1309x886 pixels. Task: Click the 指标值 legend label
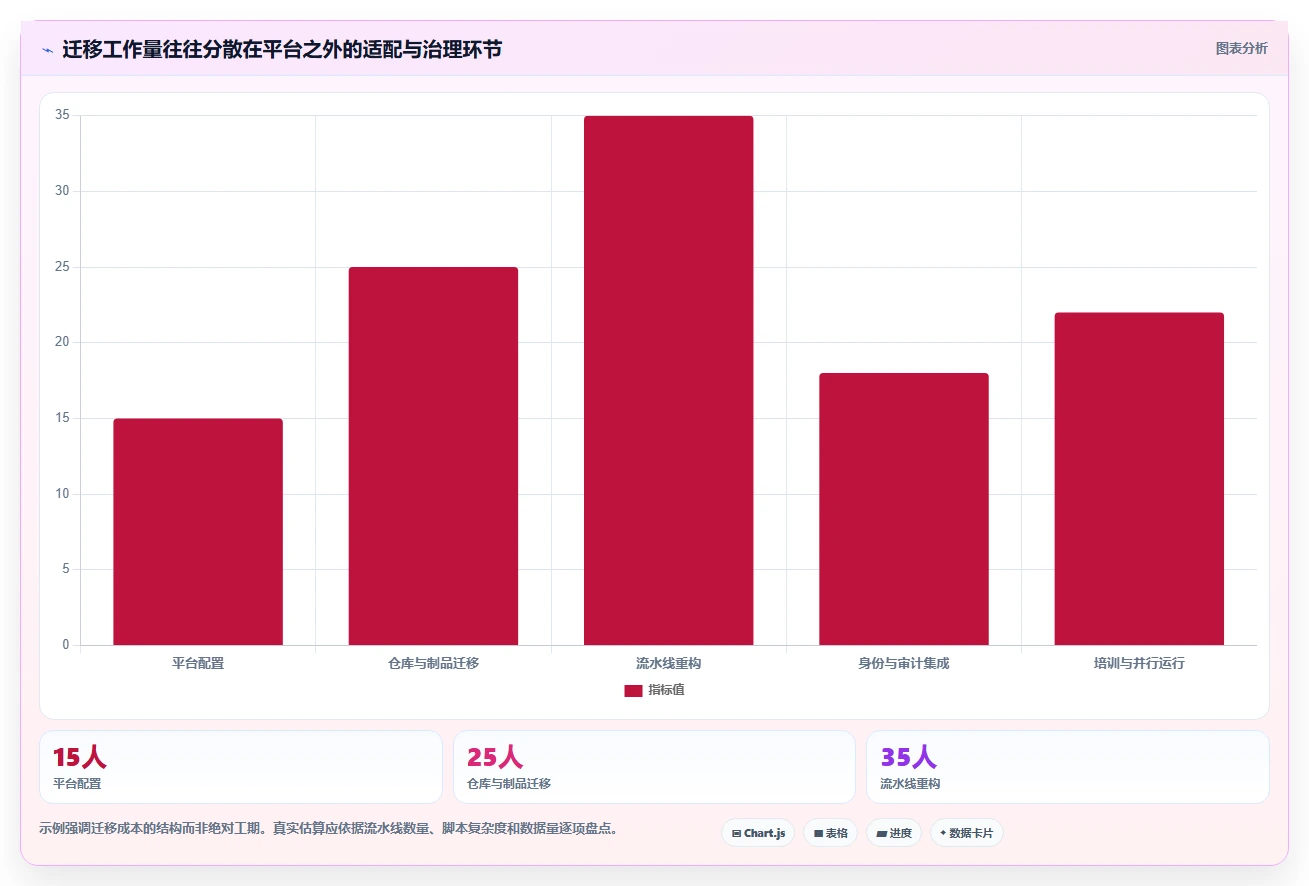pyautogui.click(x=666, y=690)
